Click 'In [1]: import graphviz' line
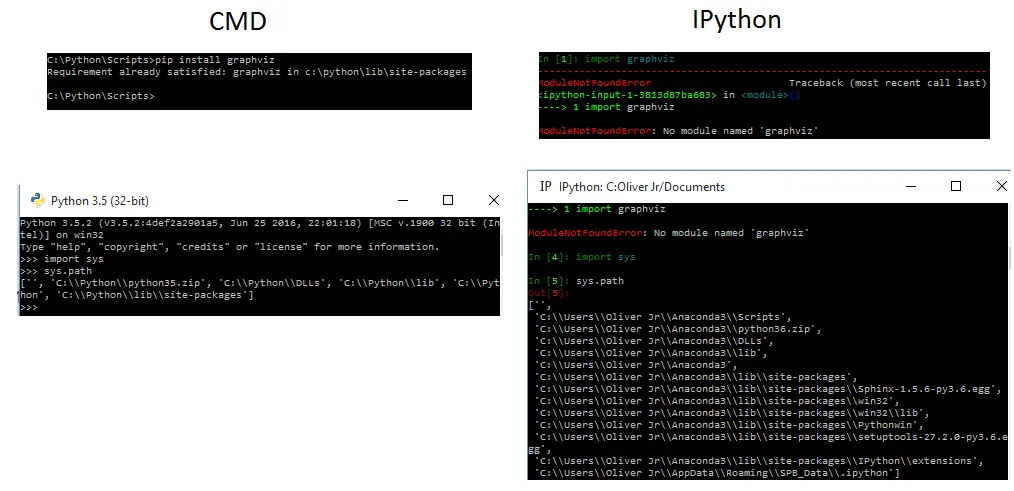This screenshot has height=491, width=1014. (x=607, y=59)
